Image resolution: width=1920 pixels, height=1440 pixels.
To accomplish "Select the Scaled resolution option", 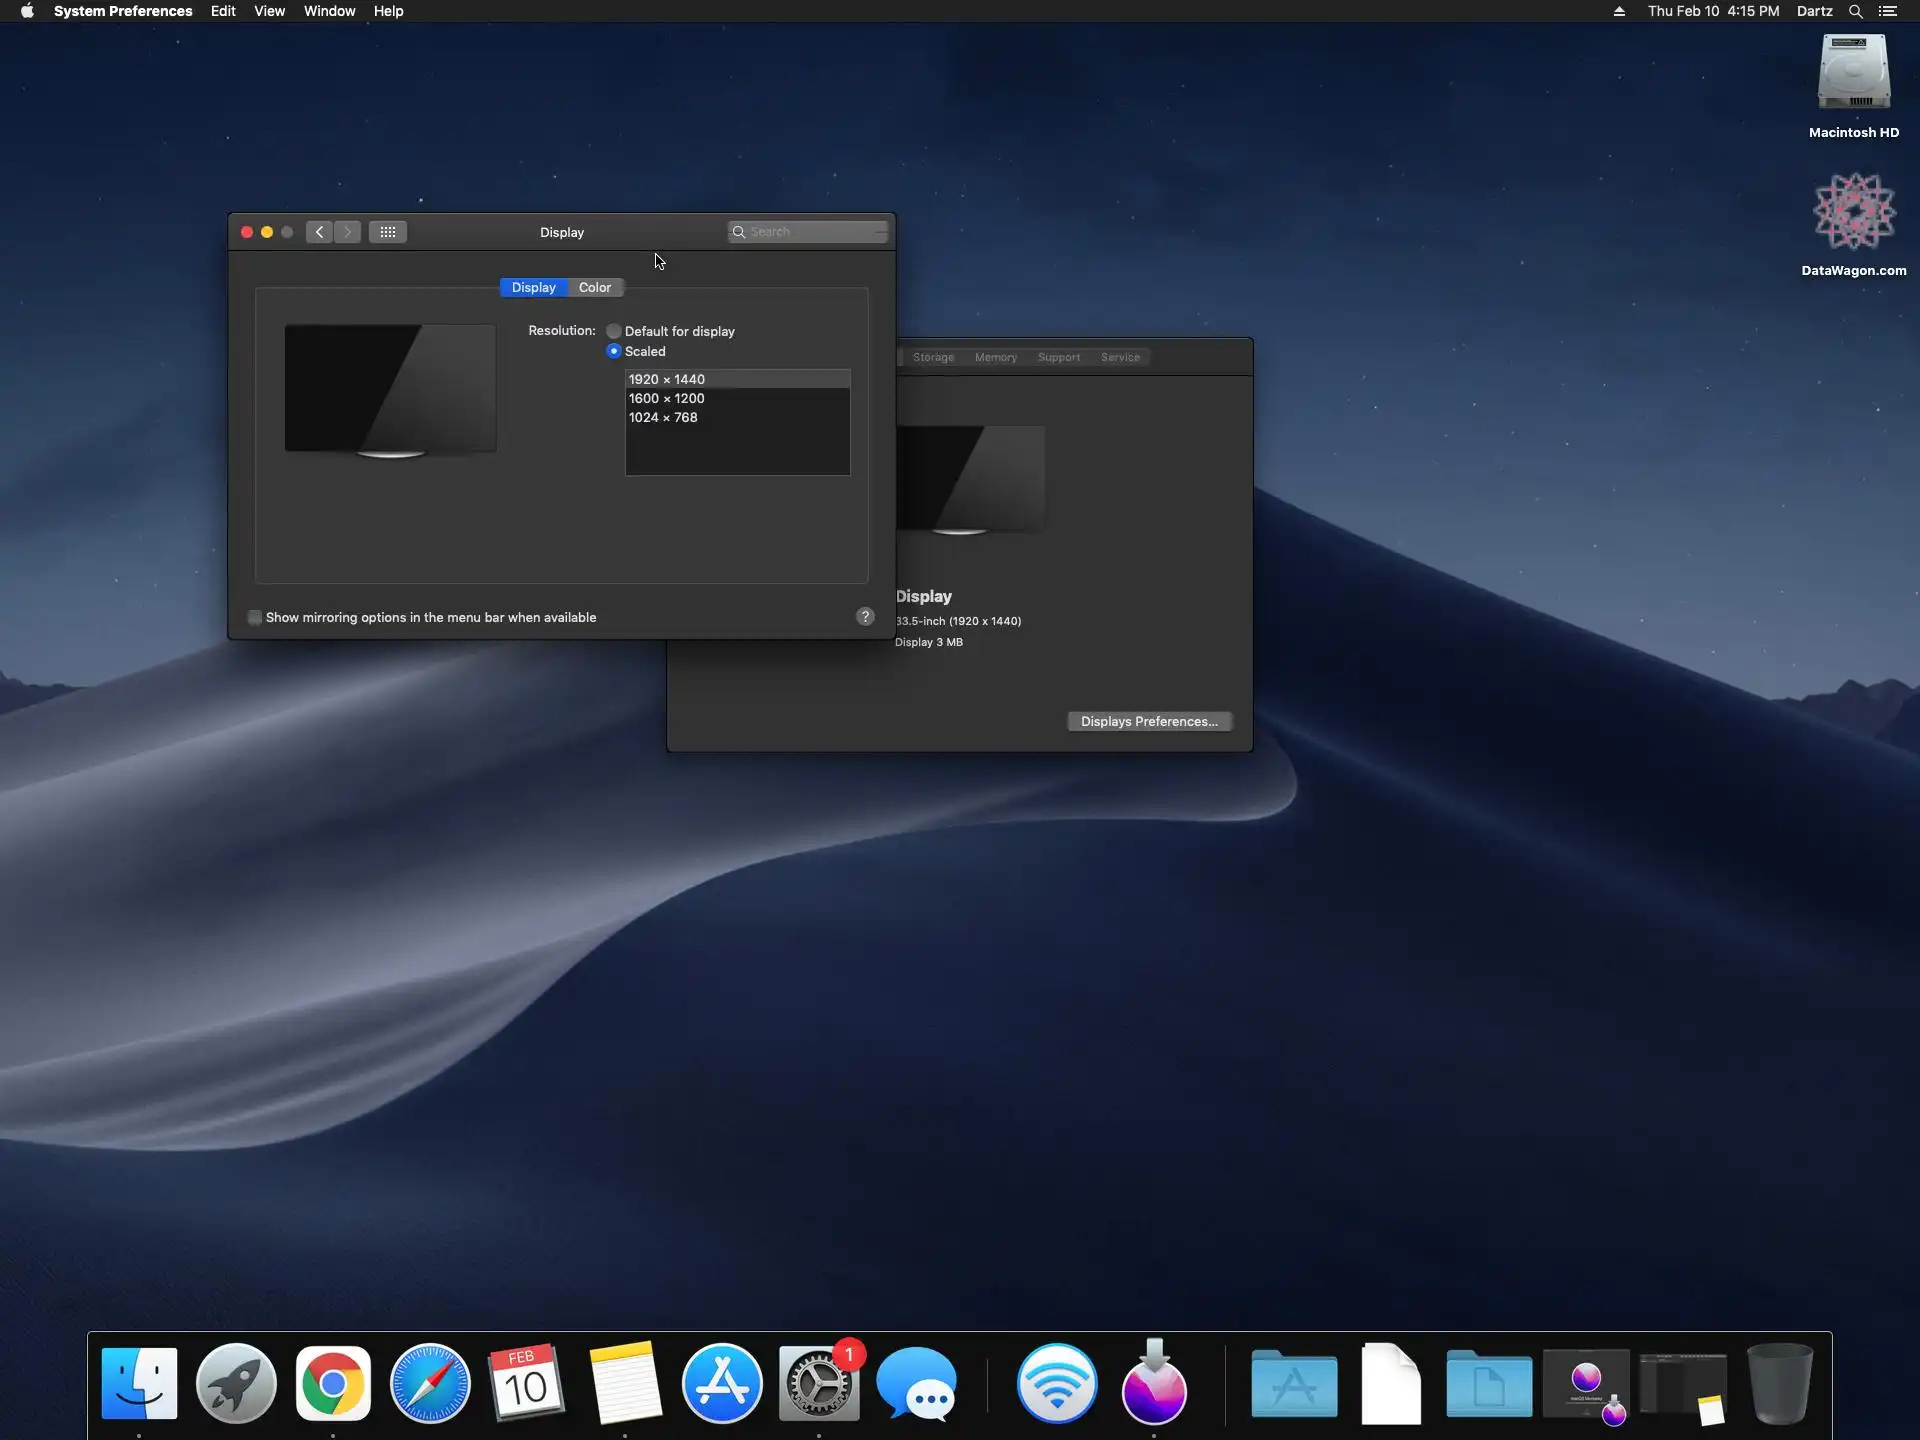I will point(614,351).
